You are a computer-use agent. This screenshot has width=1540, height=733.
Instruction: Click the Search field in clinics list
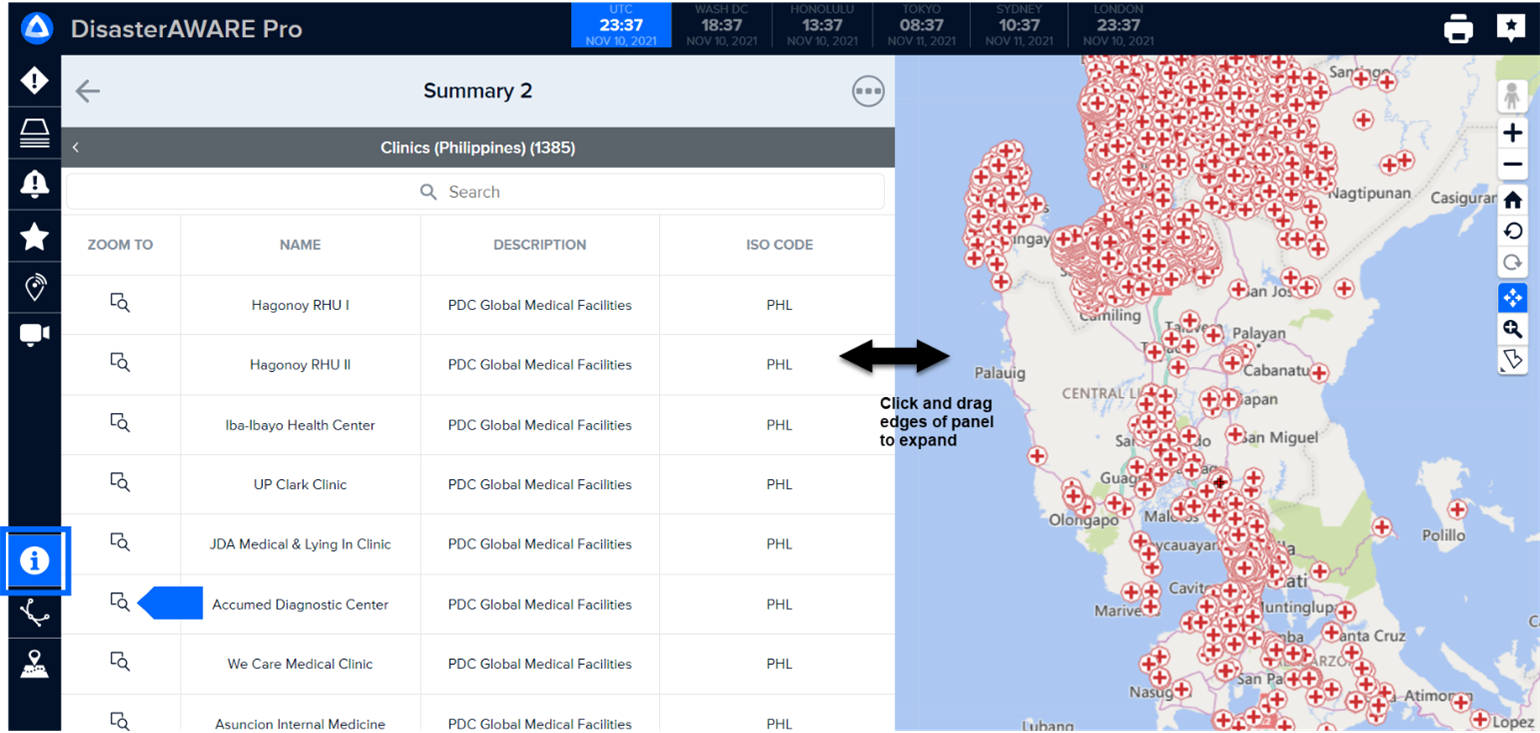pyautogui.click(x=475, y=192)
